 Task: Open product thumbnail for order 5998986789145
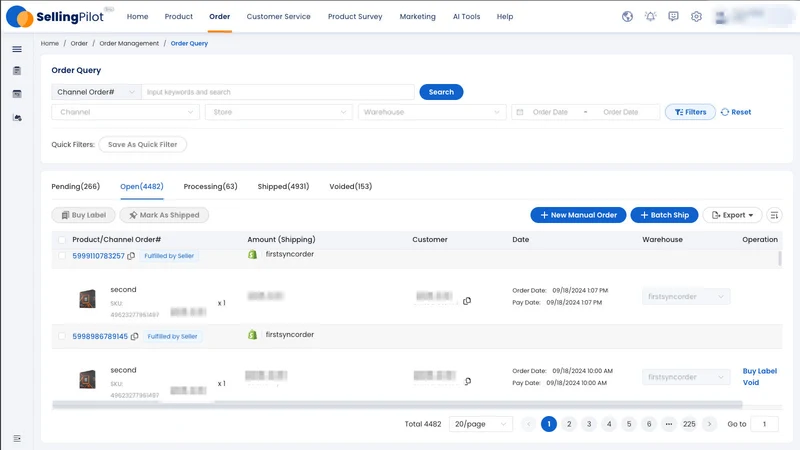point(87,379)
